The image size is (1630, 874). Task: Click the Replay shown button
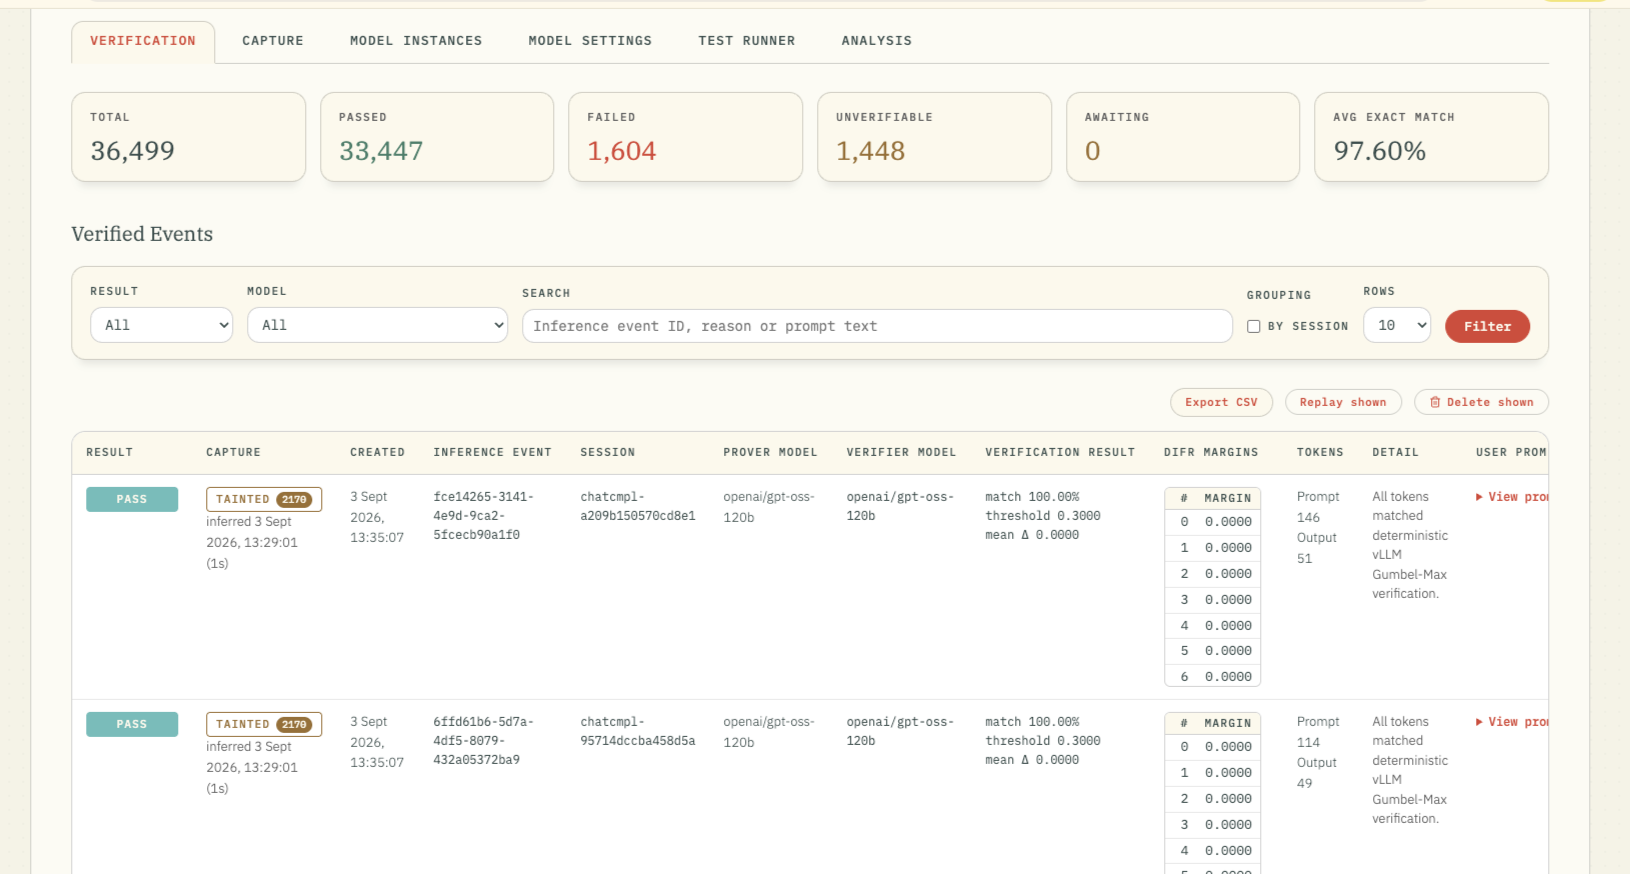pos(1343,402)
